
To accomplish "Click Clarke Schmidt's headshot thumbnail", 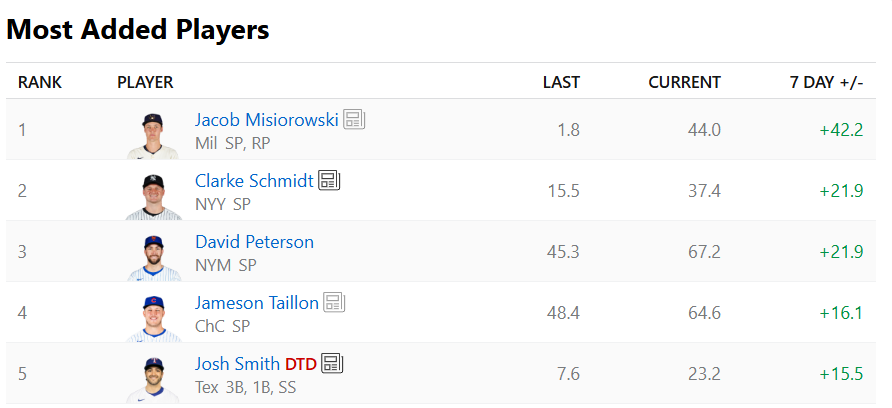I will (x=153, y=195).
